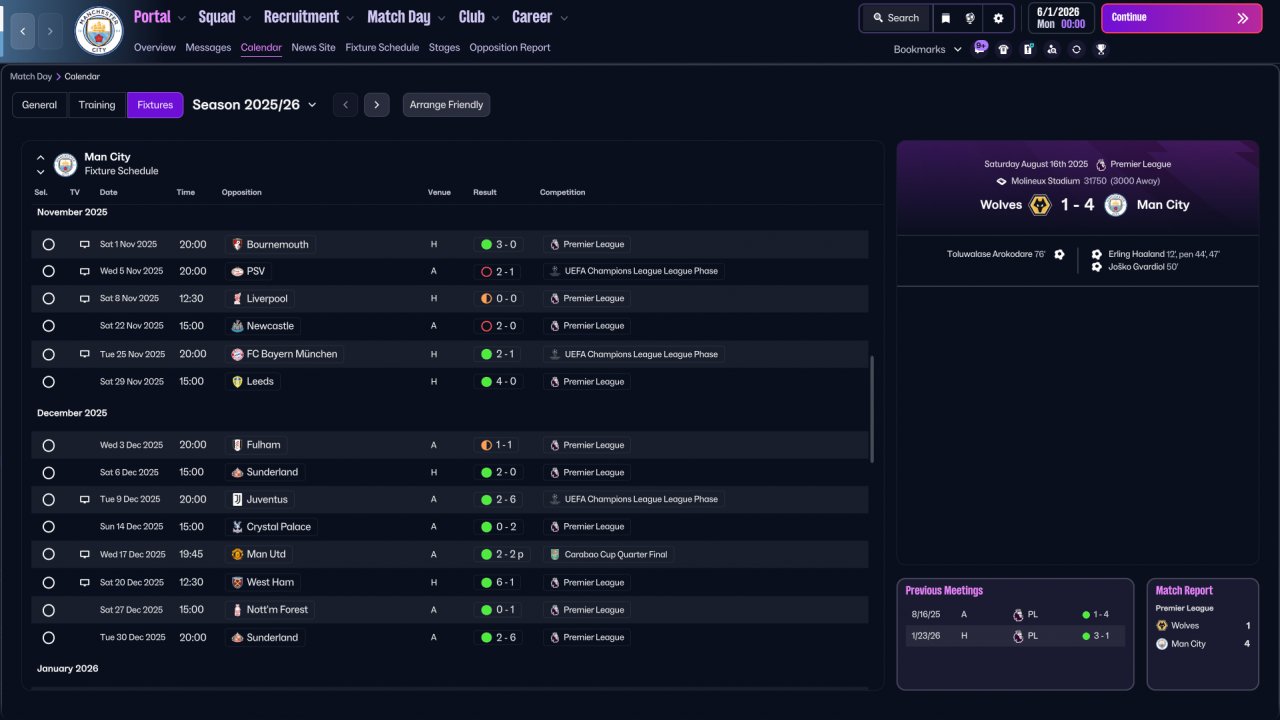
Task: Click TV broadcast icon on Liverpool row
Action: 85,298
